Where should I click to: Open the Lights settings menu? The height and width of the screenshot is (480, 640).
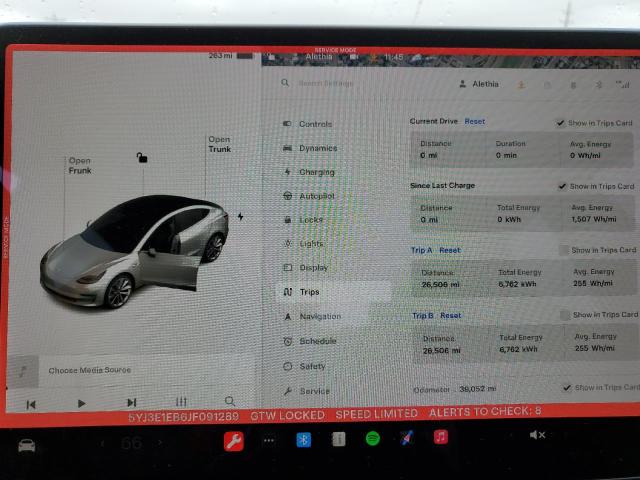pos(304,244)
